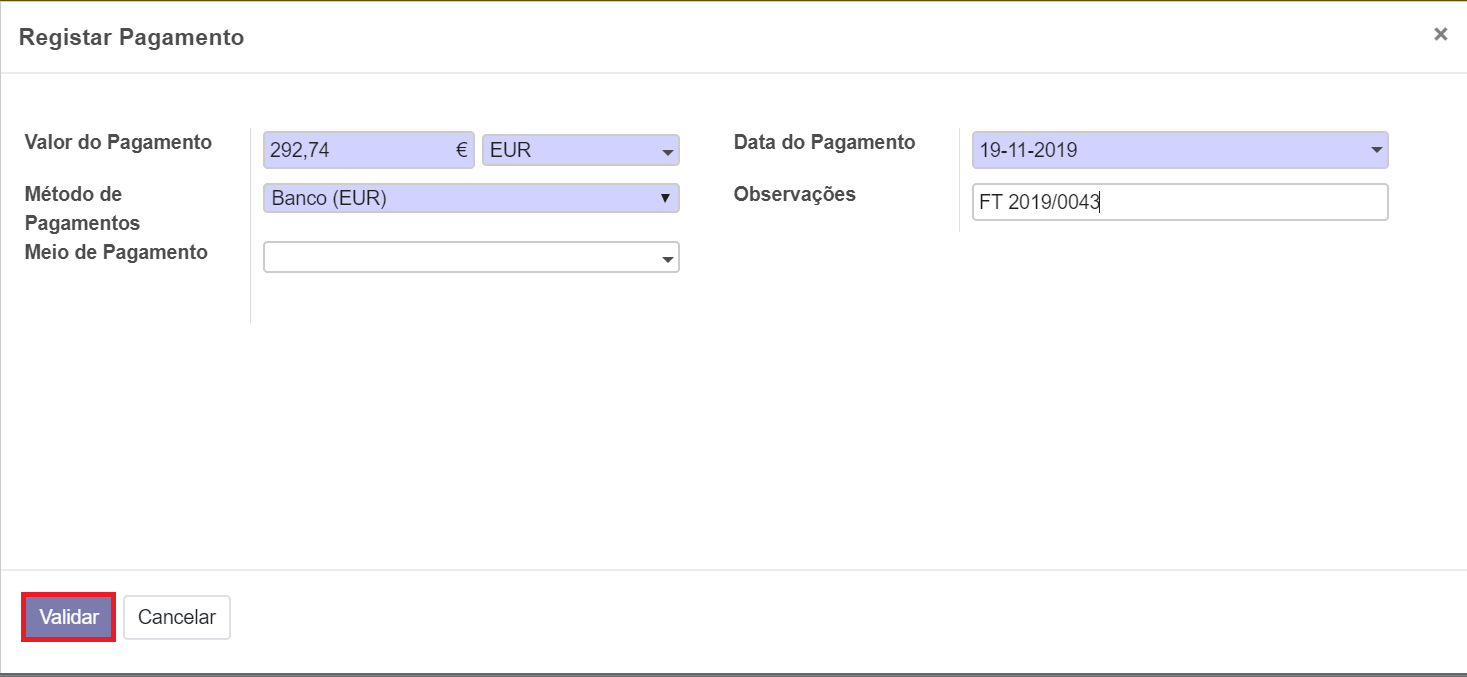Click the Método de Pagamentos label
The width and height of the screenshot is (1467, 677).
(x=82, y=208)
